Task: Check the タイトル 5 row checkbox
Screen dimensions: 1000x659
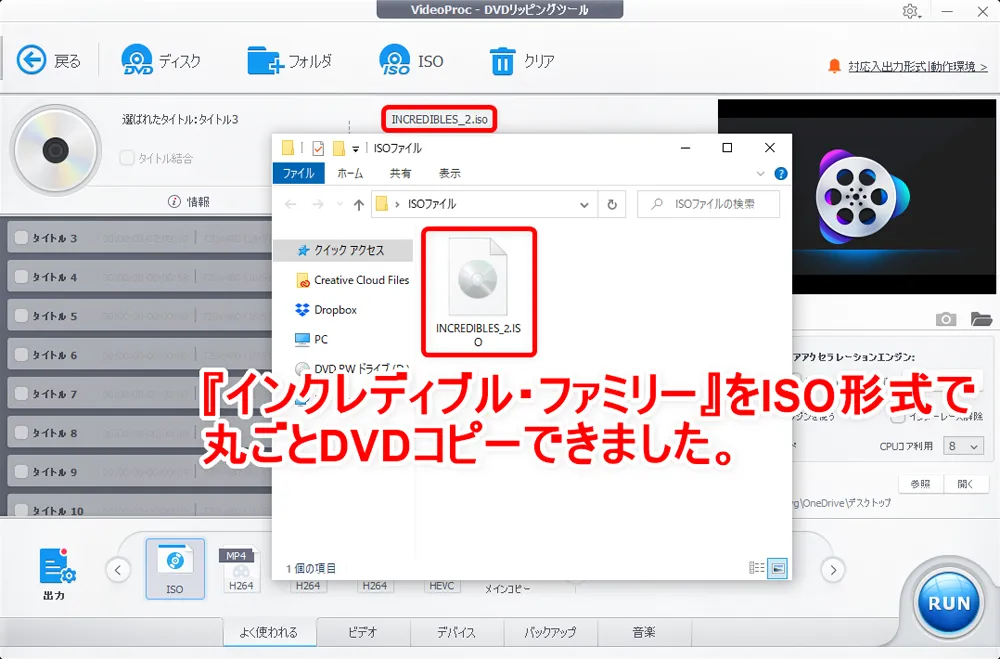Action: click(21, 315)
